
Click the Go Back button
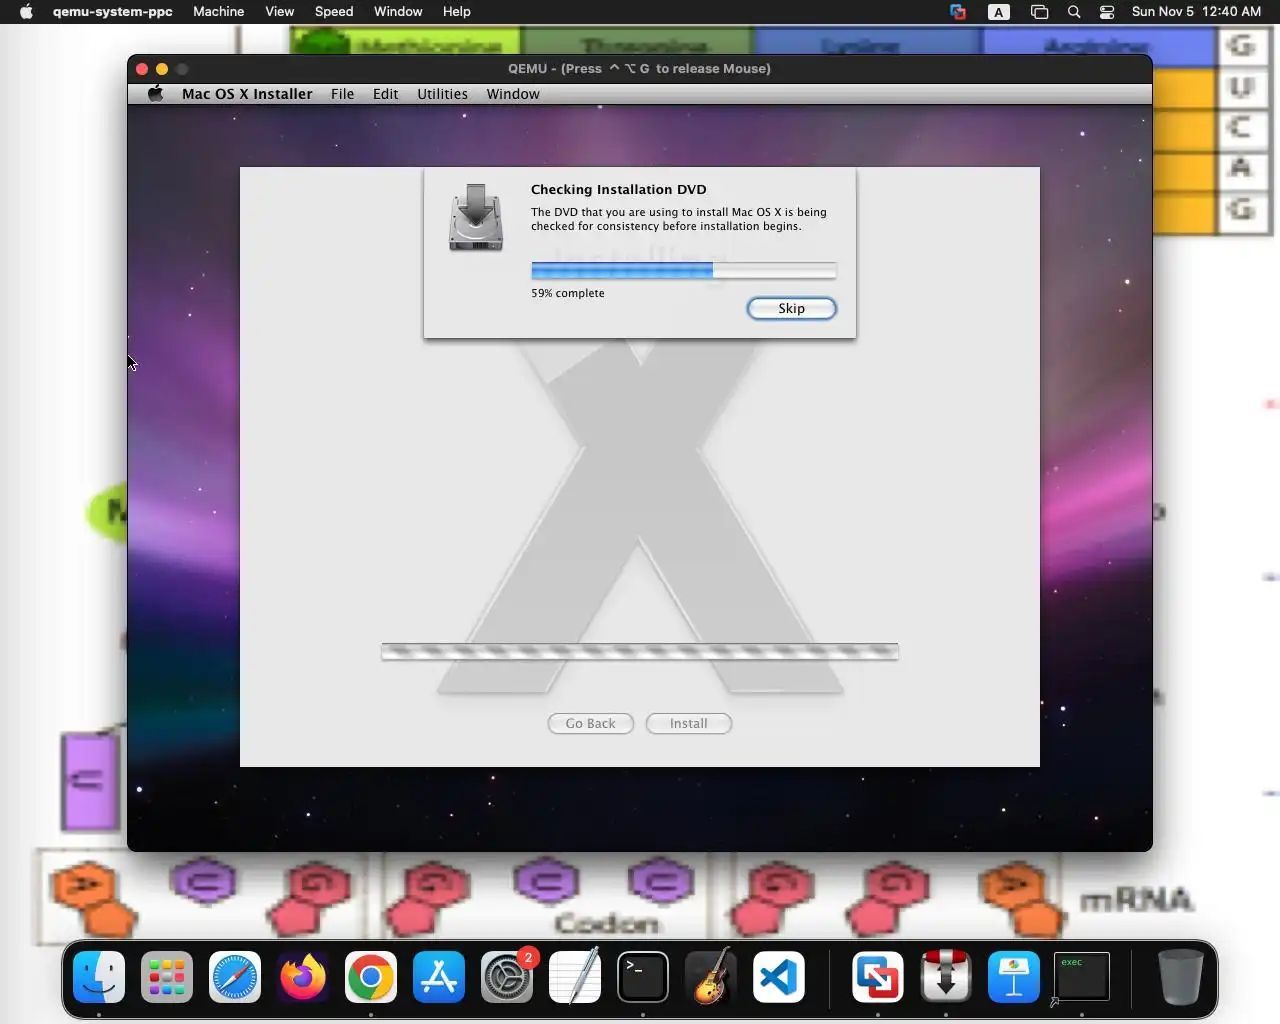click(x=590, y=723)
